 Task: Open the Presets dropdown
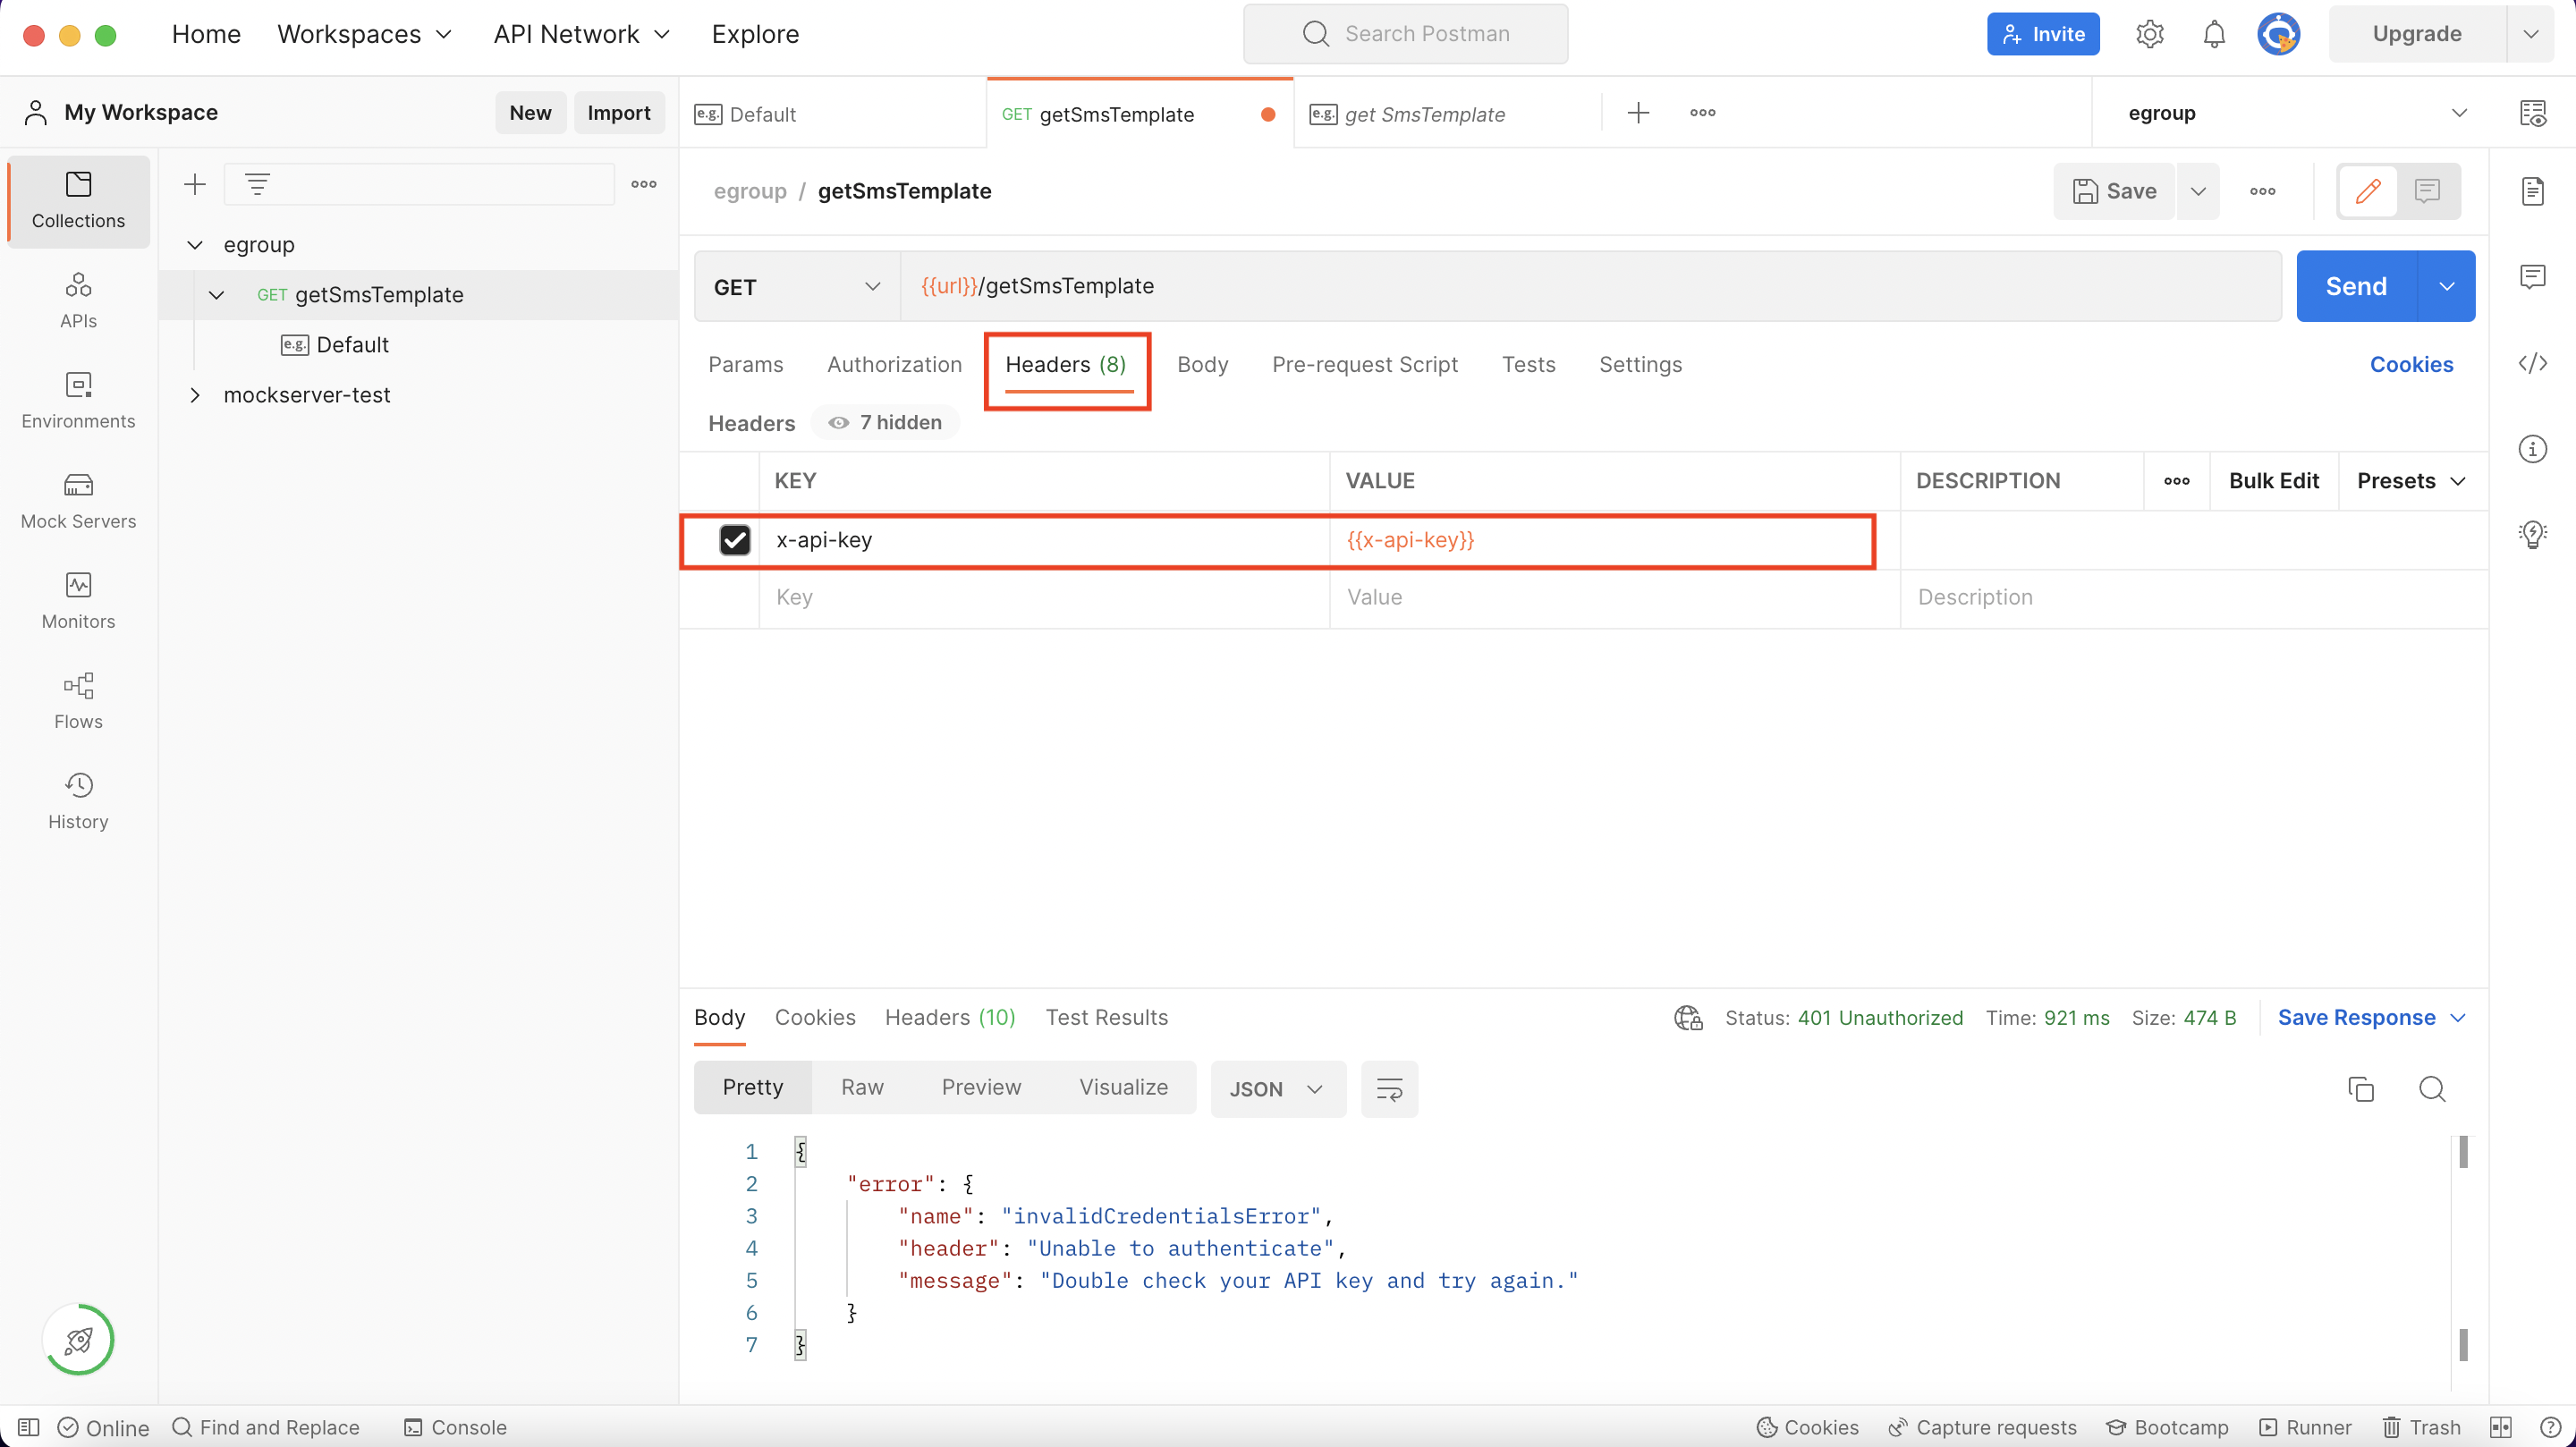click(x=2411, y=480)
